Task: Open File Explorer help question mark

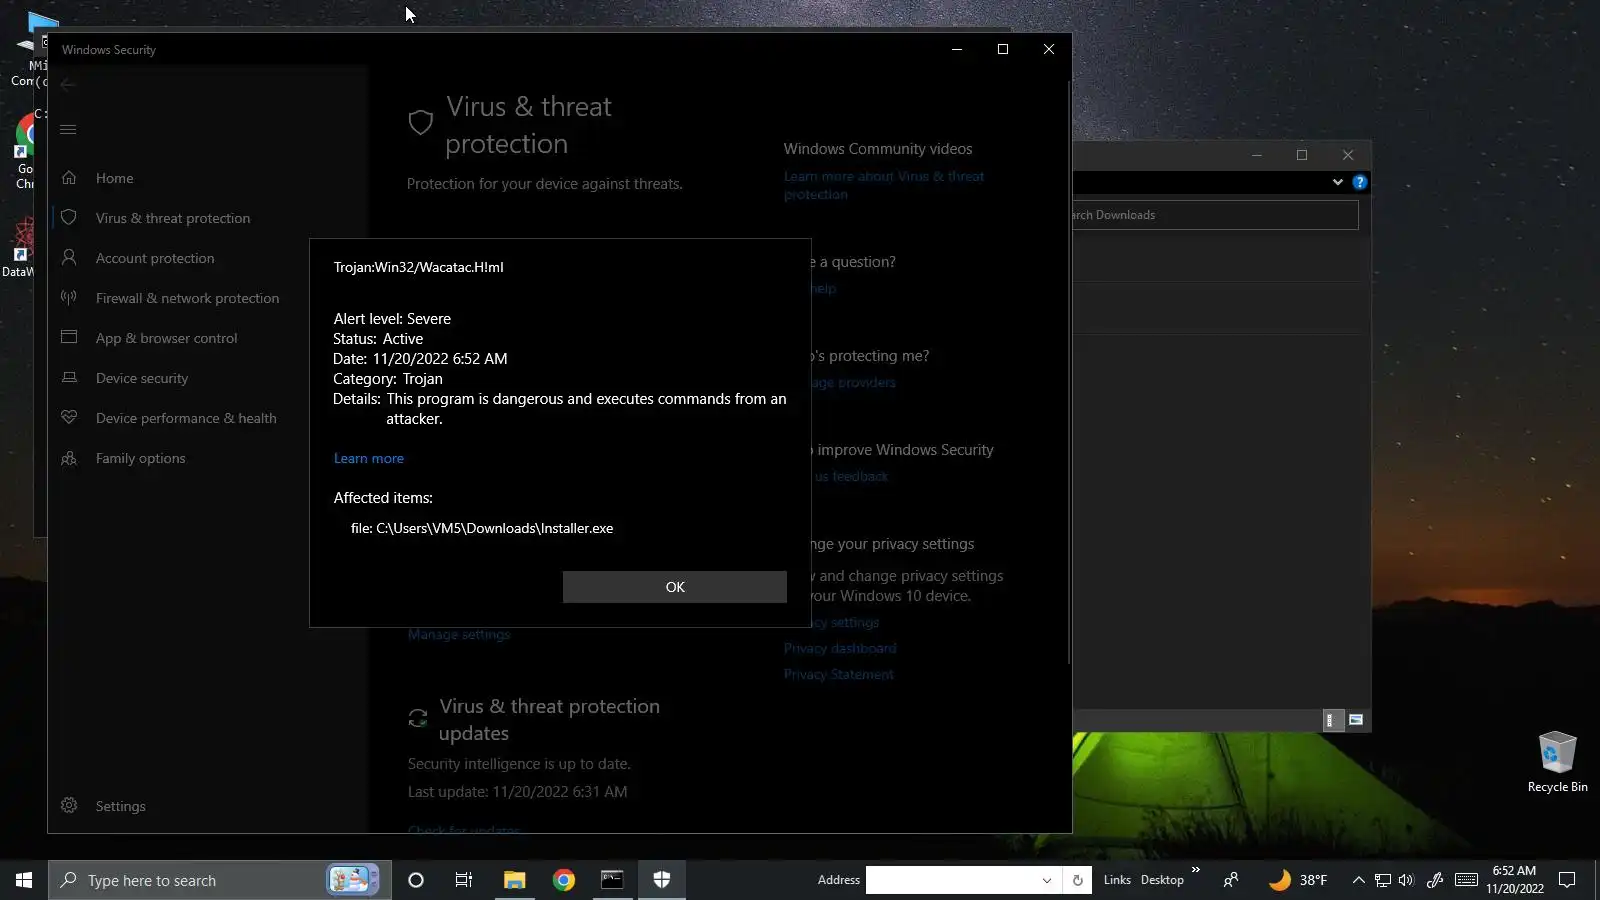Action: click(1360, 182)
